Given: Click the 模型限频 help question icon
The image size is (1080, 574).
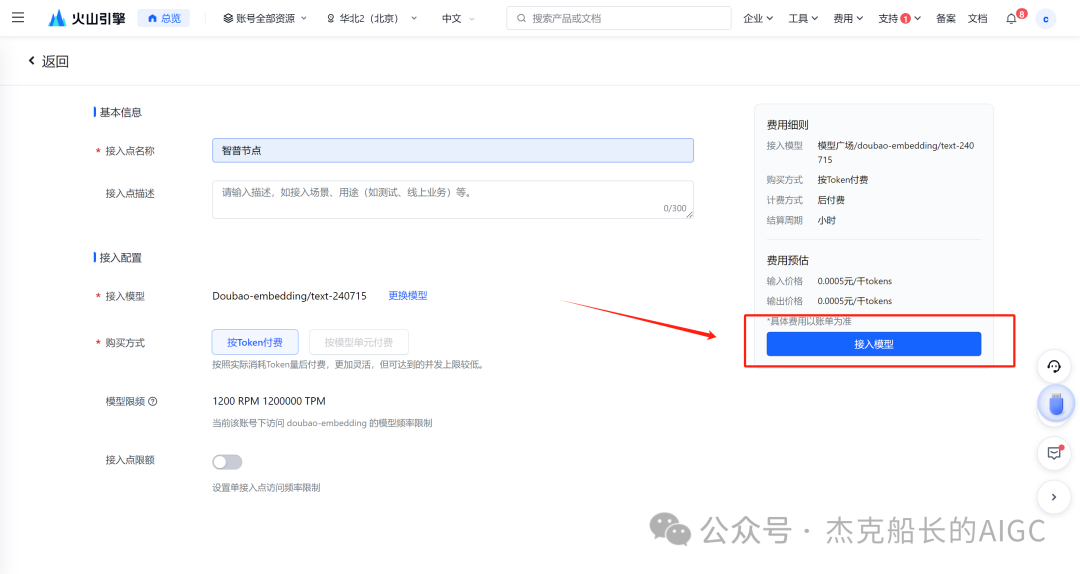Looking at the screenshot, I should [x=153, y=402].
